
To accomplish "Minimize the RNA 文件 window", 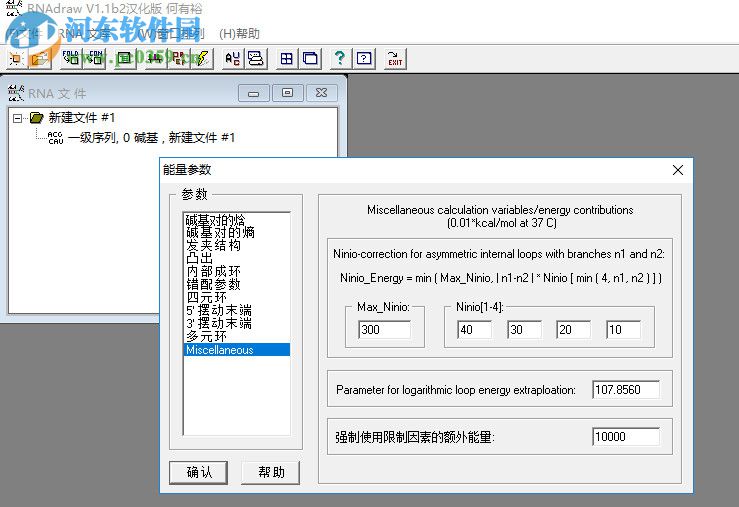I will [x=254, y=93].
